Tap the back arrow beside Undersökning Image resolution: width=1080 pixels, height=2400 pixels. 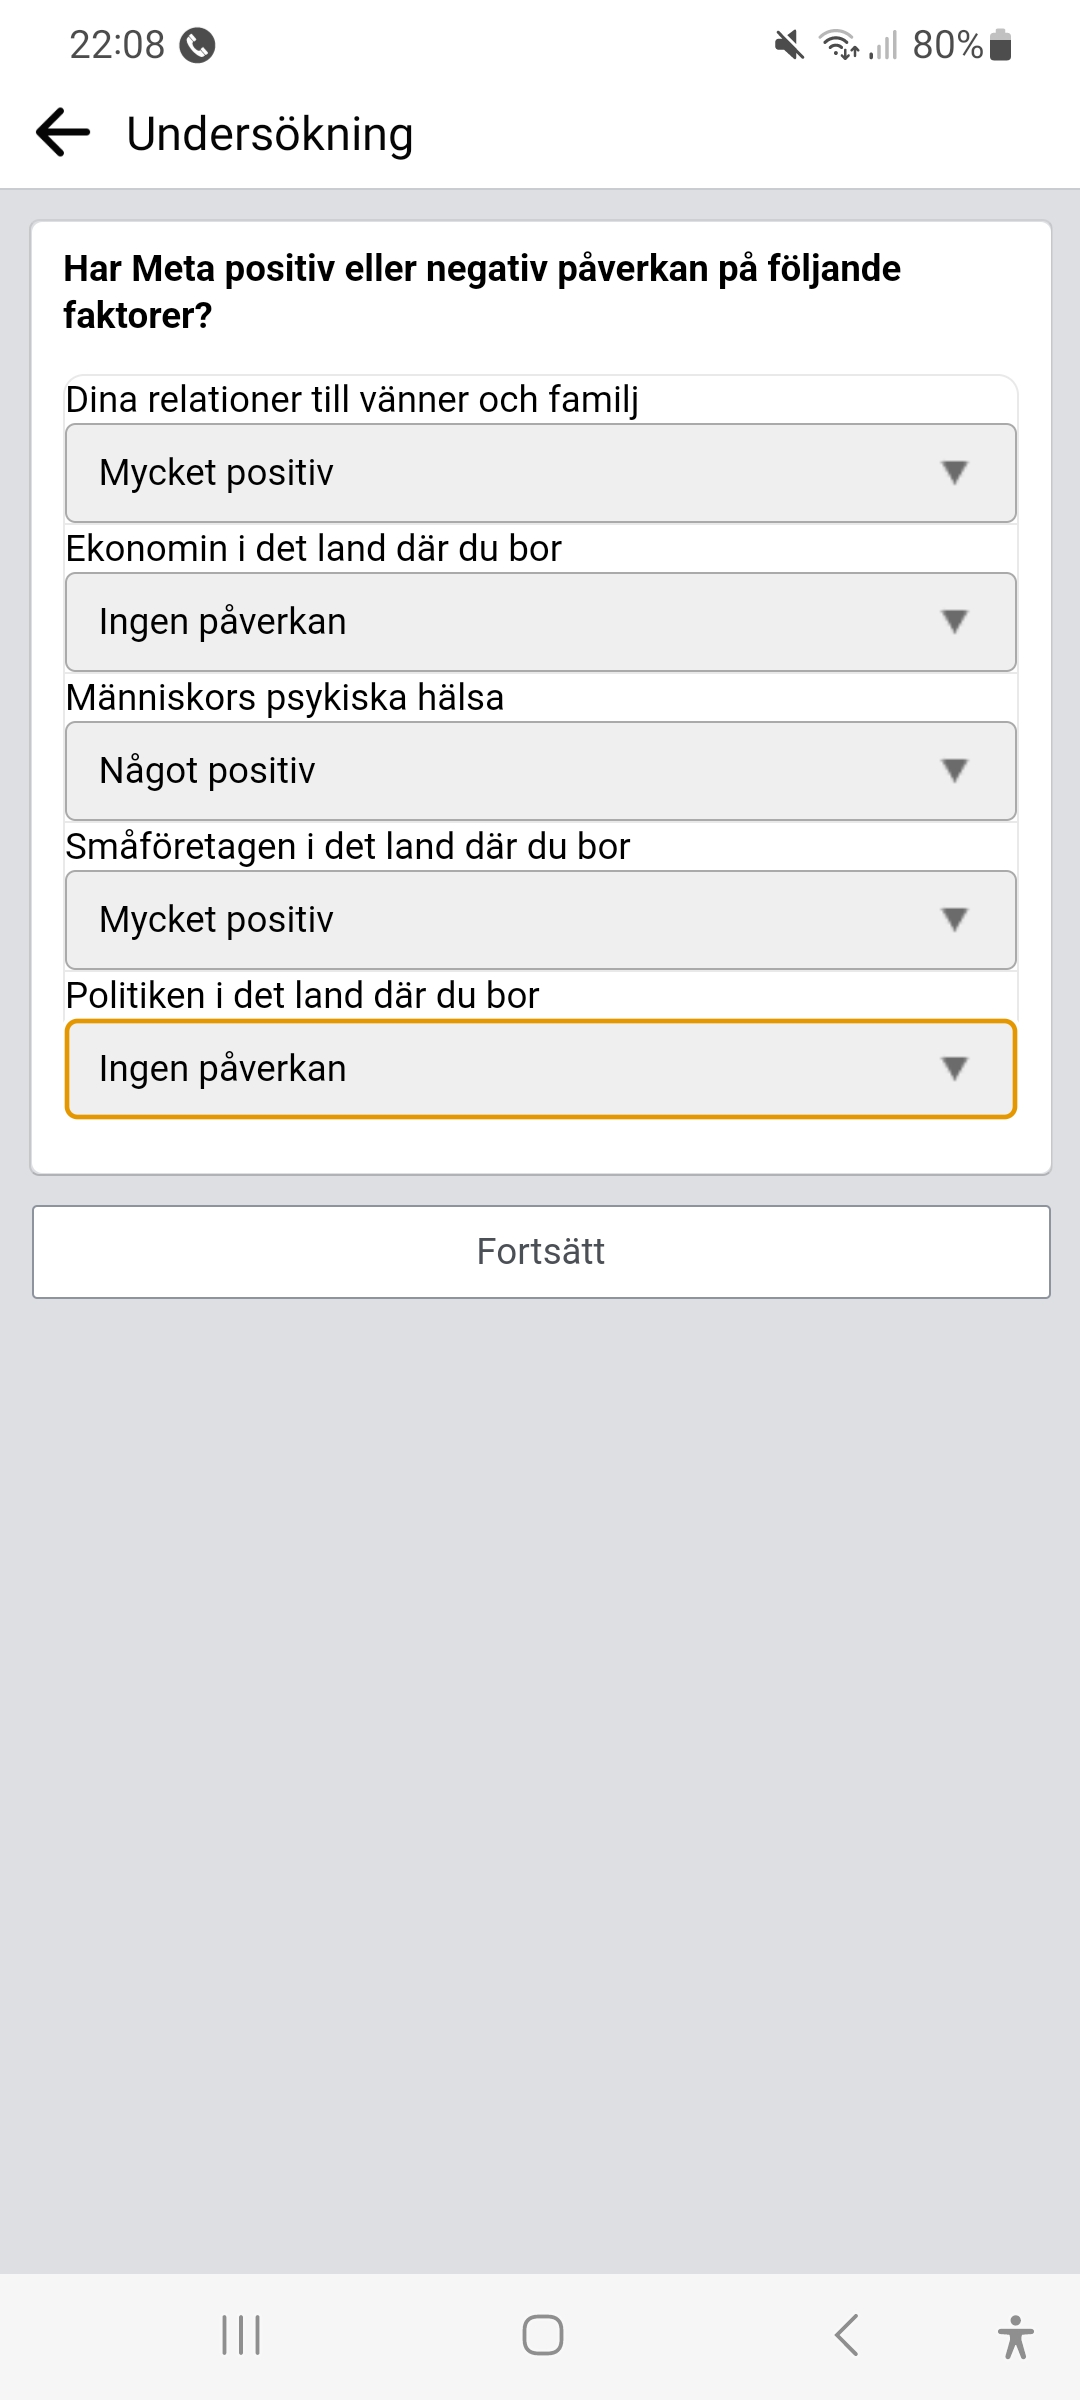point(63,133)
